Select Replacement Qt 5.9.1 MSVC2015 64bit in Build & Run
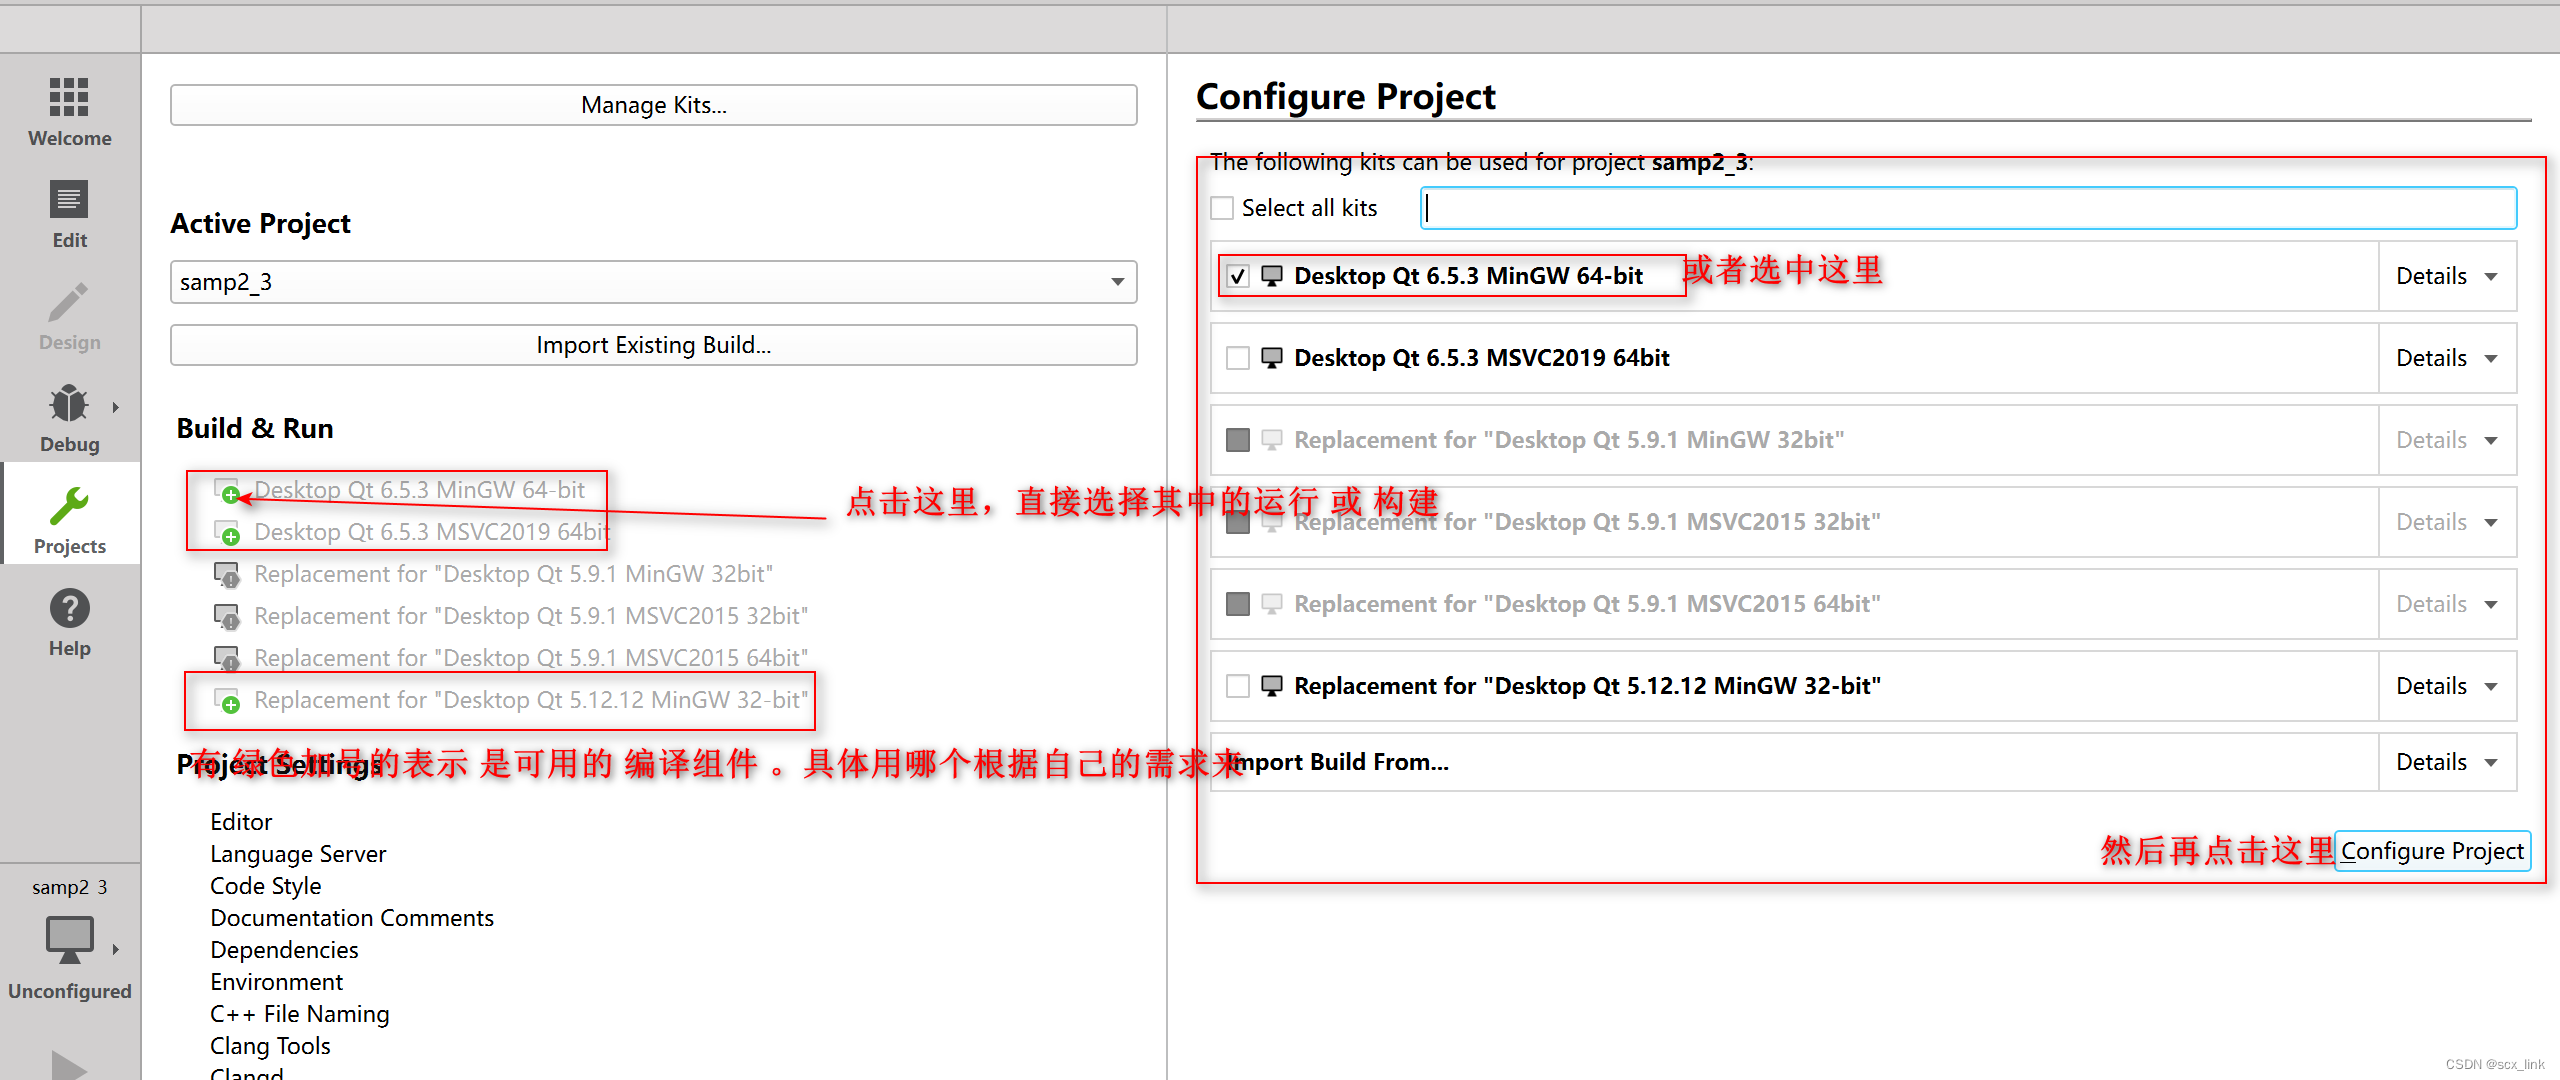 530,658
